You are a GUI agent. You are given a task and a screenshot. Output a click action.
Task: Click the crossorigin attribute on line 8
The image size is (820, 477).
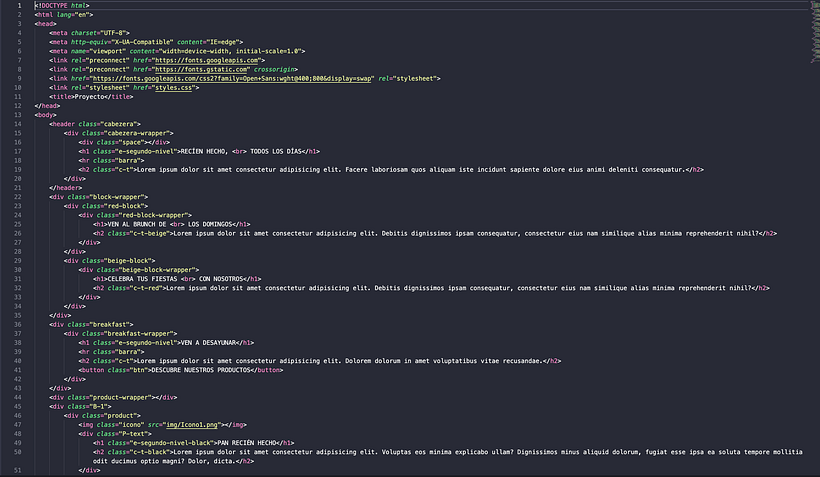(x=274, y=69)
